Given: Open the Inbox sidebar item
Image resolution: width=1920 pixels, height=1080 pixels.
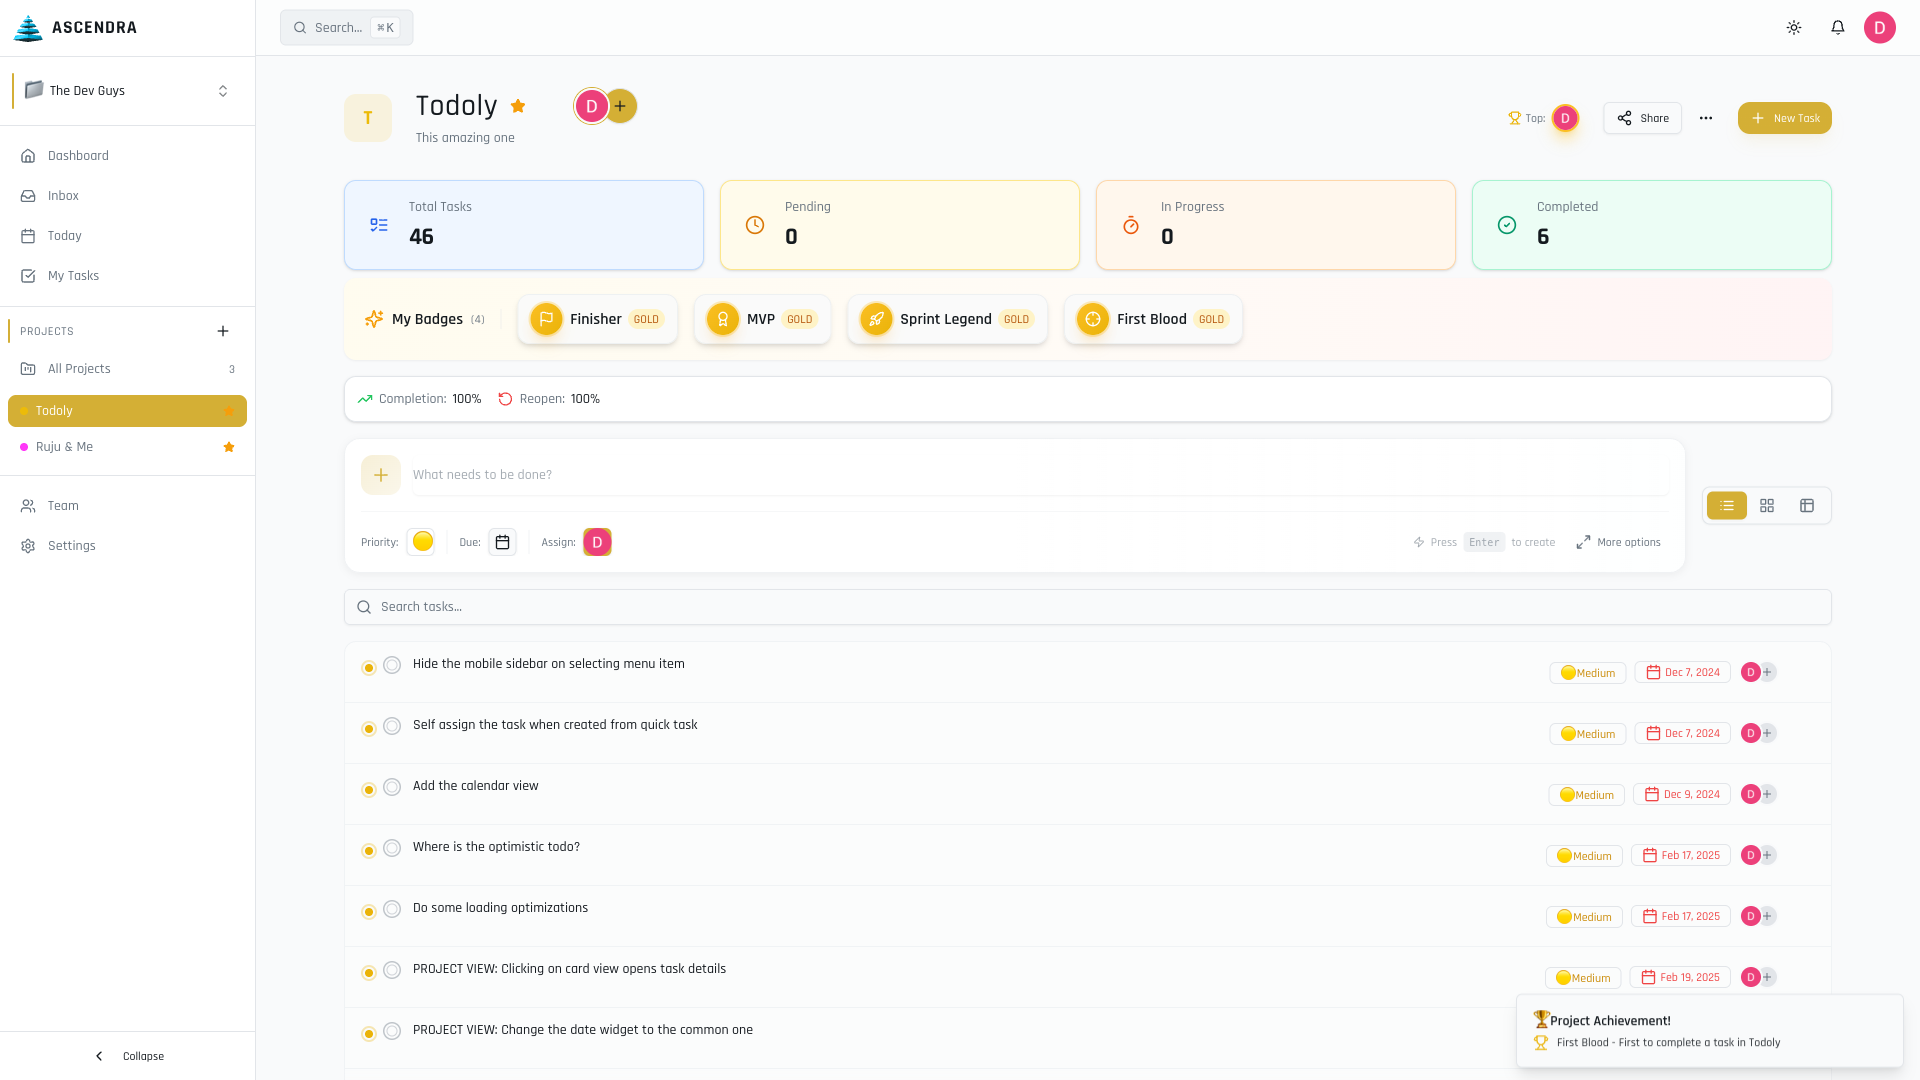Looking at the screenshot, I should point(63,196).
